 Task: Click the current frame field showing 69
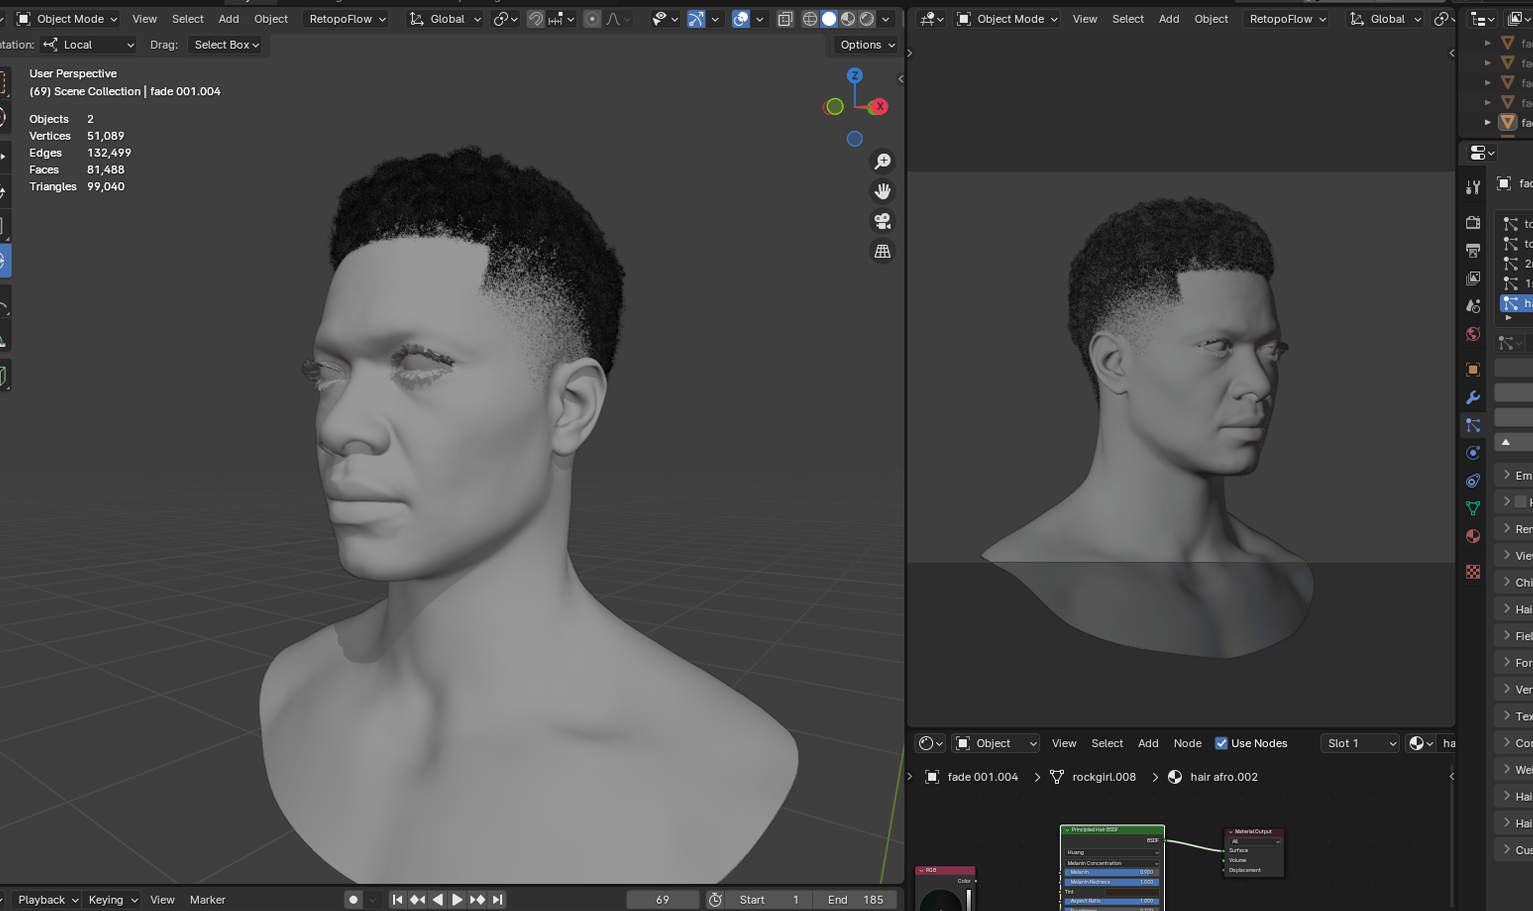pyautogui.click(x=662, y=899)
